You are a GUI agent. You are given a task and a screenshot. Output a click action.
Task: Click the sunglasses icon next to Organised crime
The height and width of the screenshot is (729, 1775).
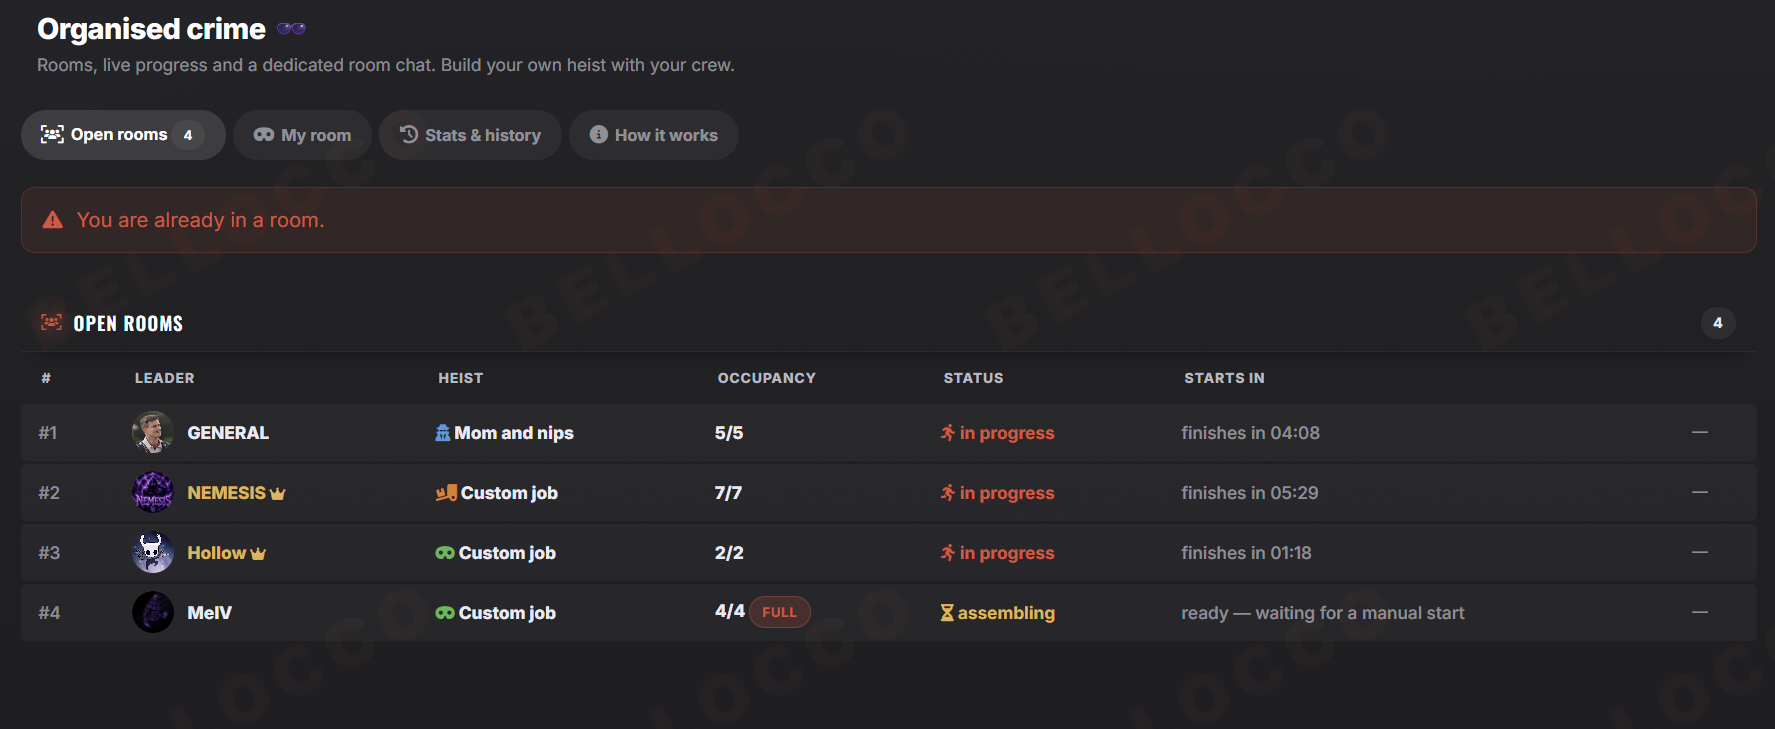(x=291, y=29)
